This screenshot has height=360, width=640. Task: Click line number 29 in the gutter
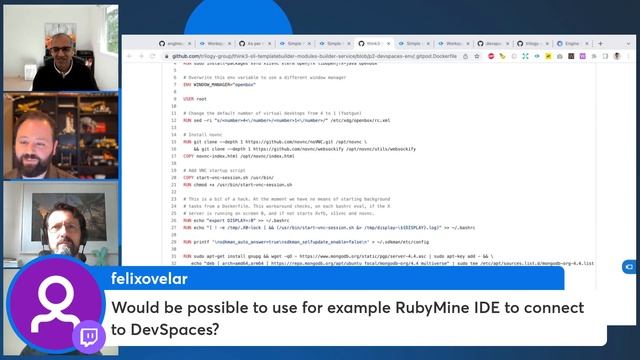pos(174,242)
